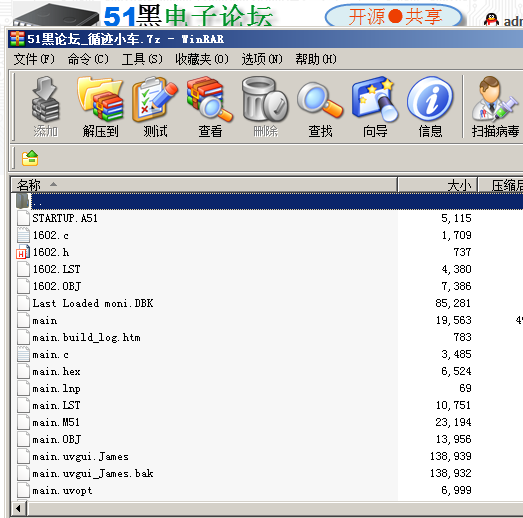Click the 解压到 (Extract To) icon
Viewport: 523px width, 518px height.
[x=100, y=107]
